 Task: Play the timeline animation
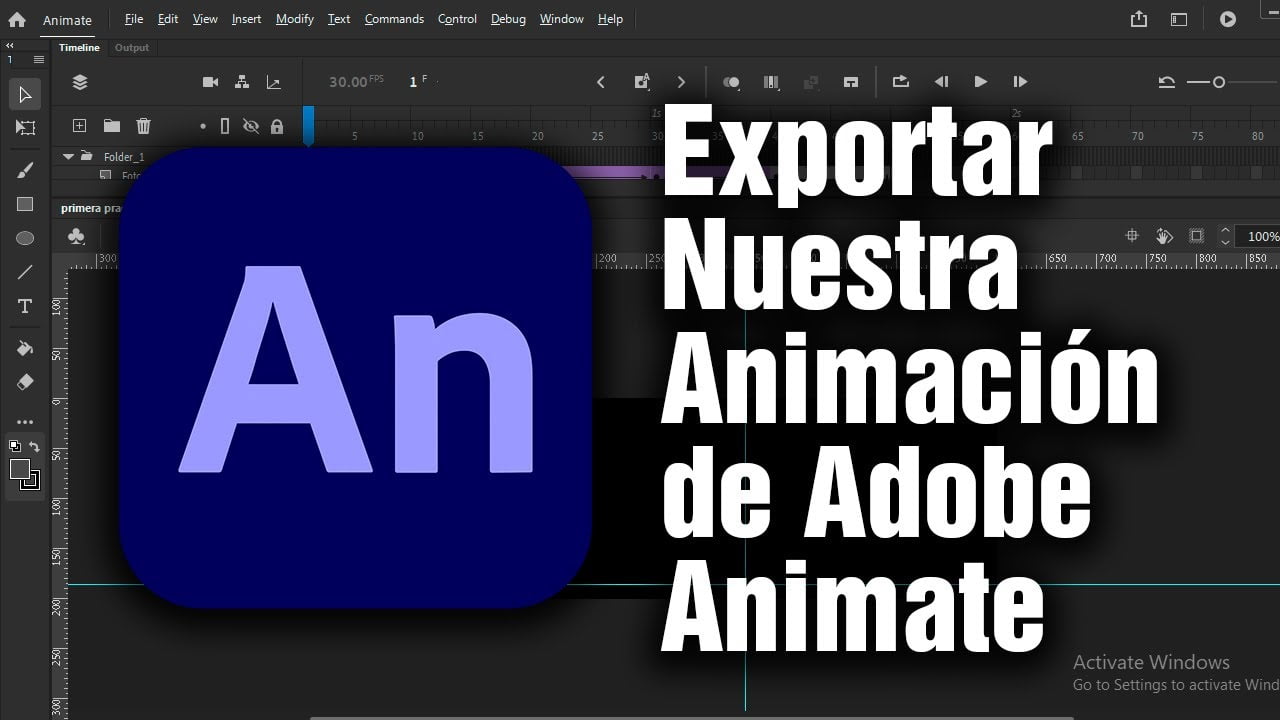pos(980,82)
